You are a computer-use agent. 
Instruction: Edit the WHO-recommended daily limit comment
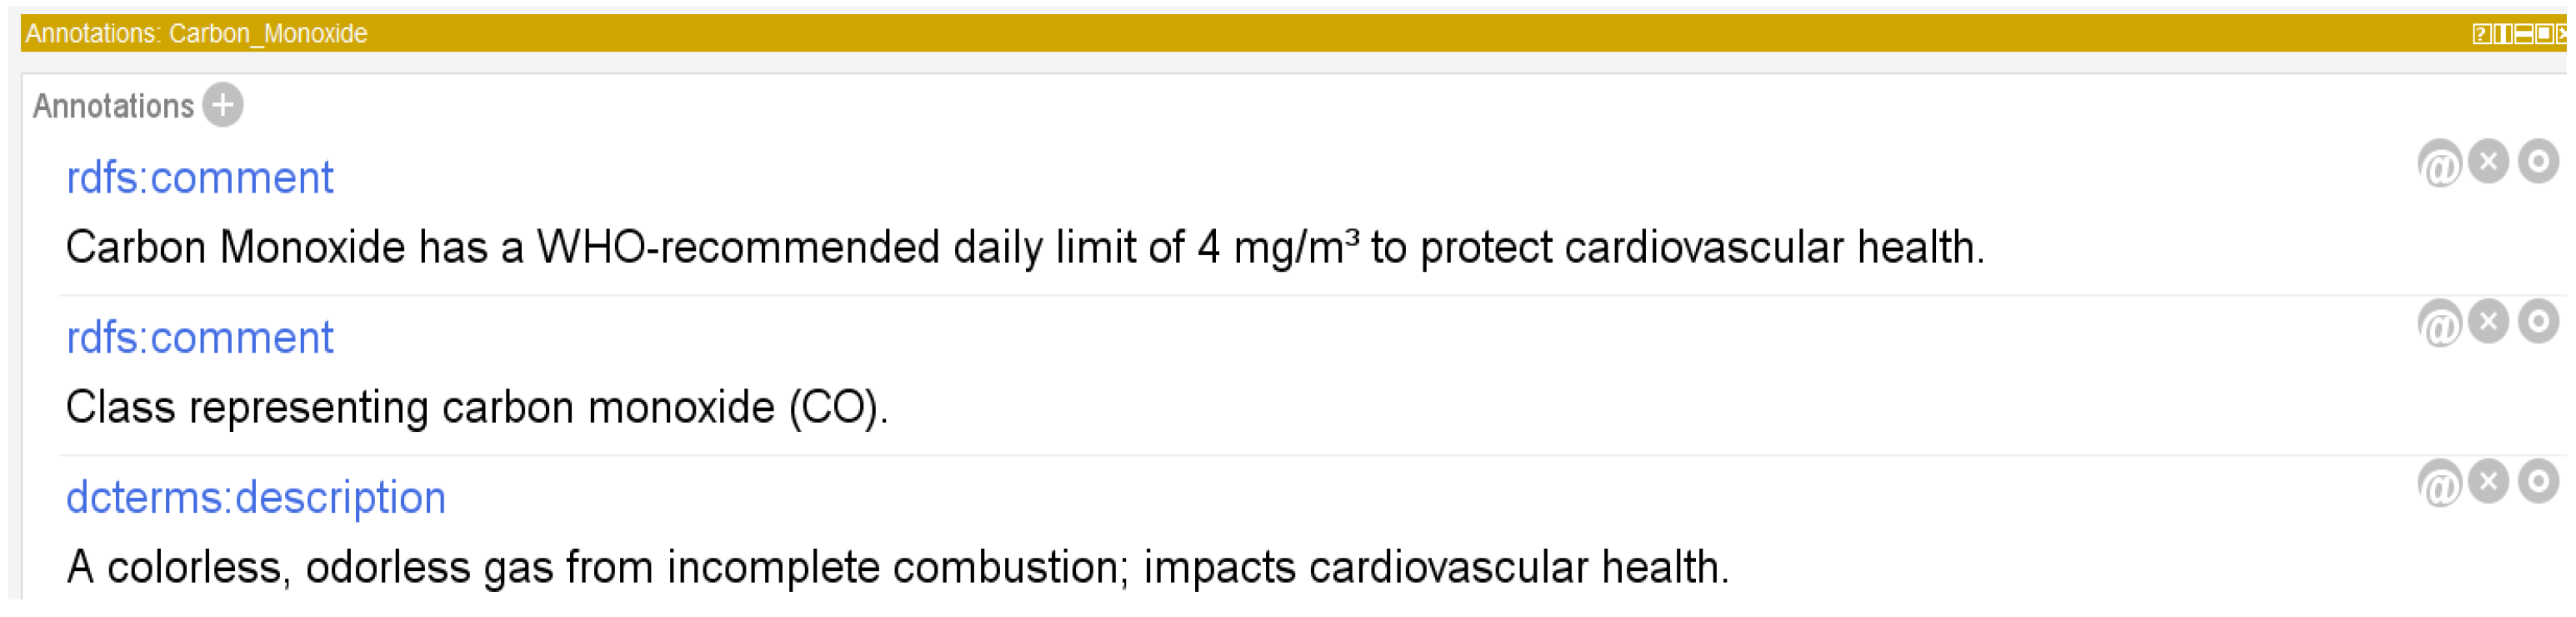tap(2538, 161)
